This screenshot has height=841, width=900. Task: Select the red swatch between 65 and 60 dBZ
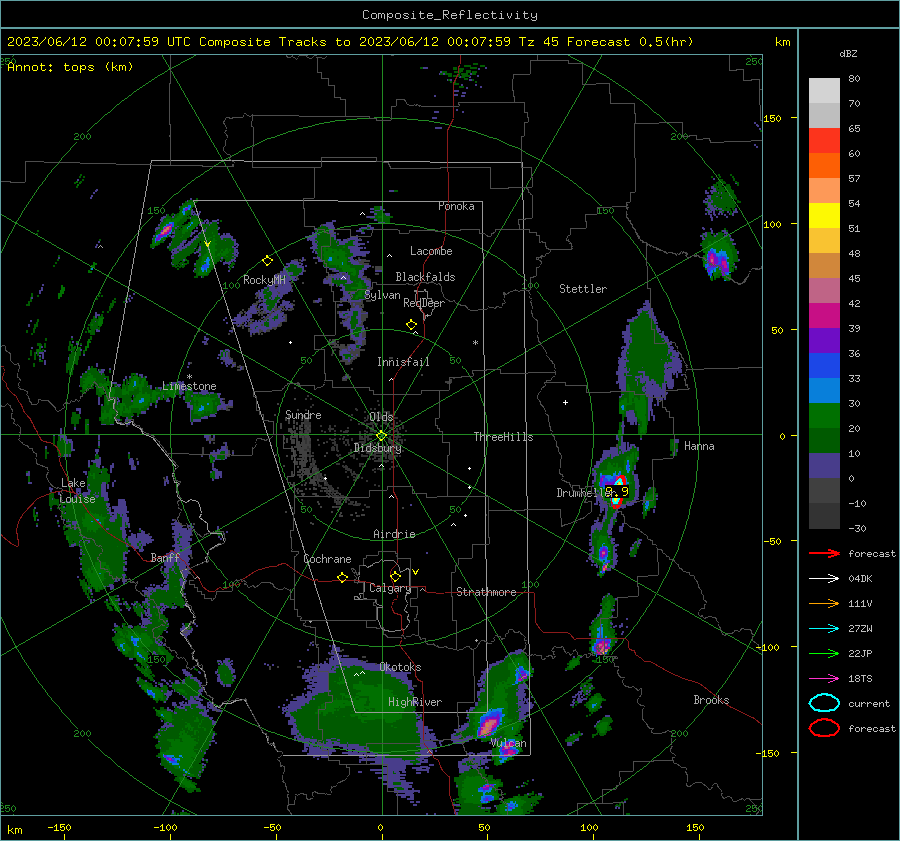point(824,141)
